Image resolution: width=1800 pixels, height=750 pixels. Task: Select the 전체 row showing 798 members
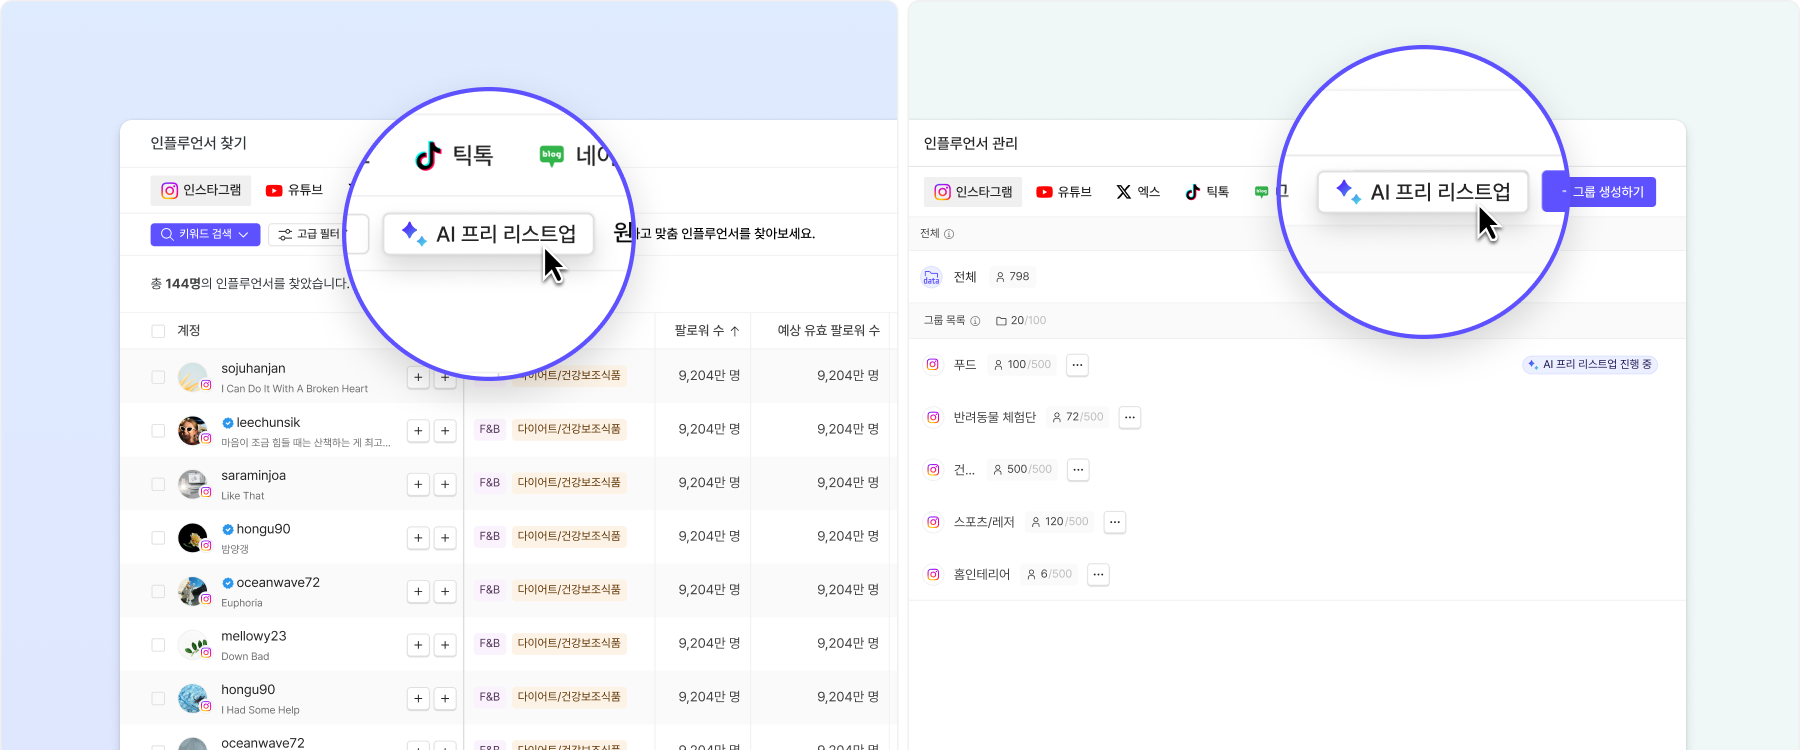[1297, 277]
